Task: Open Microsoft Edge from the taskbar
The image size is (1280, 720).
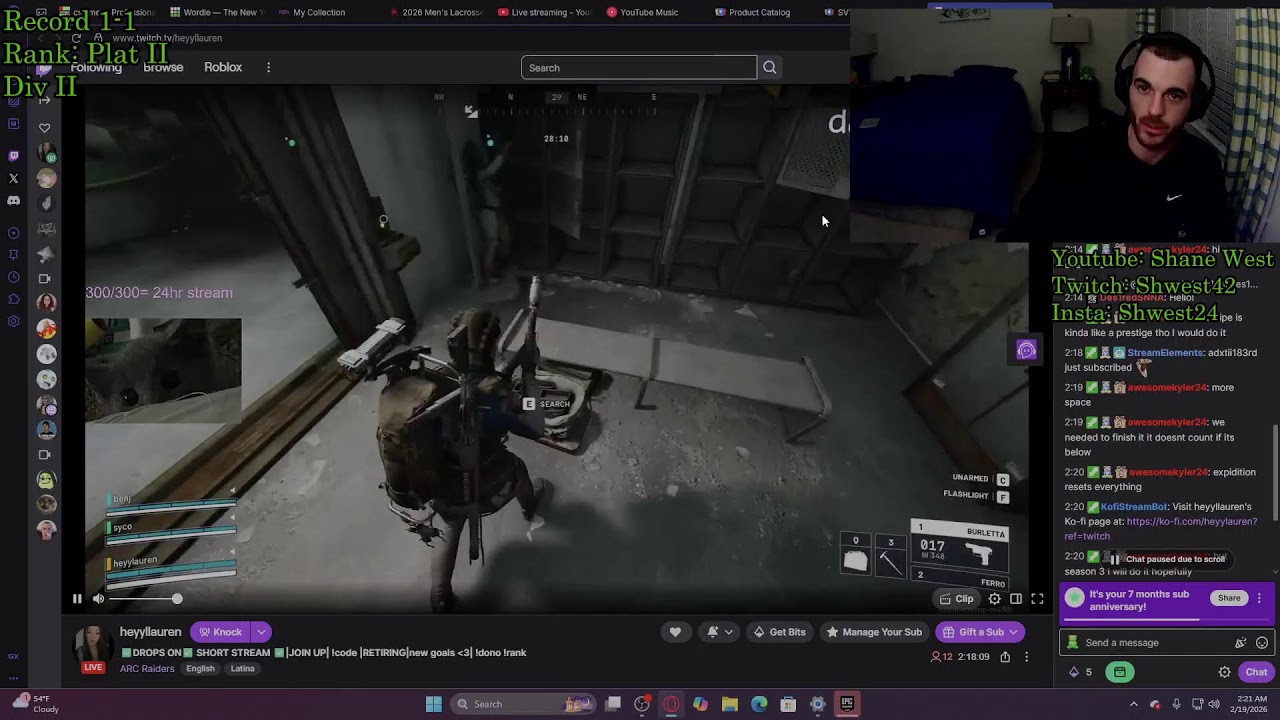Action: pyautogui.click(x=759, y=704)
